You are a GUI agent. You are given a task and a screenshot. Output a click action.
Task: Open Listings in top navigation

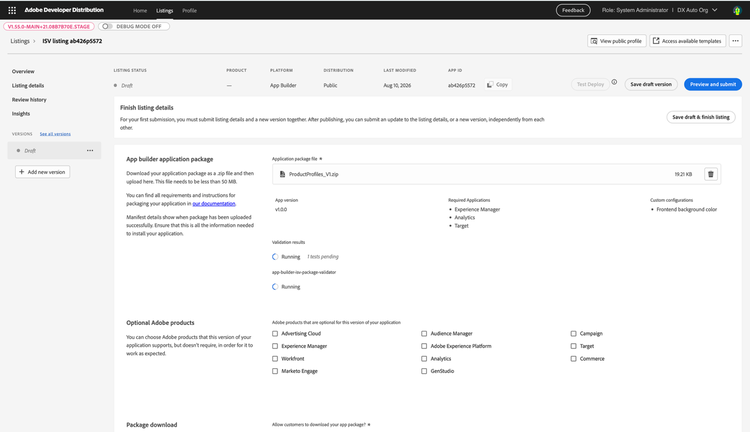(x=165, y=11)
